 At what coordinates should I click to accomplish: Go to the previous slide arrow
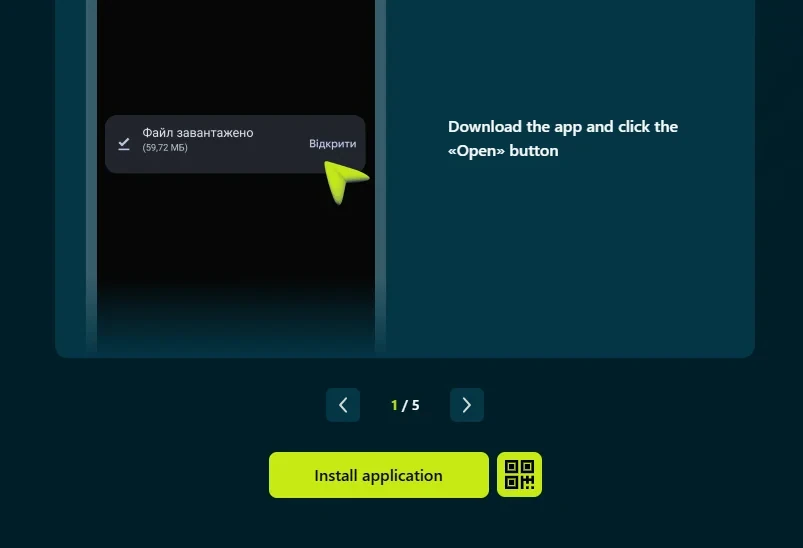343,405
